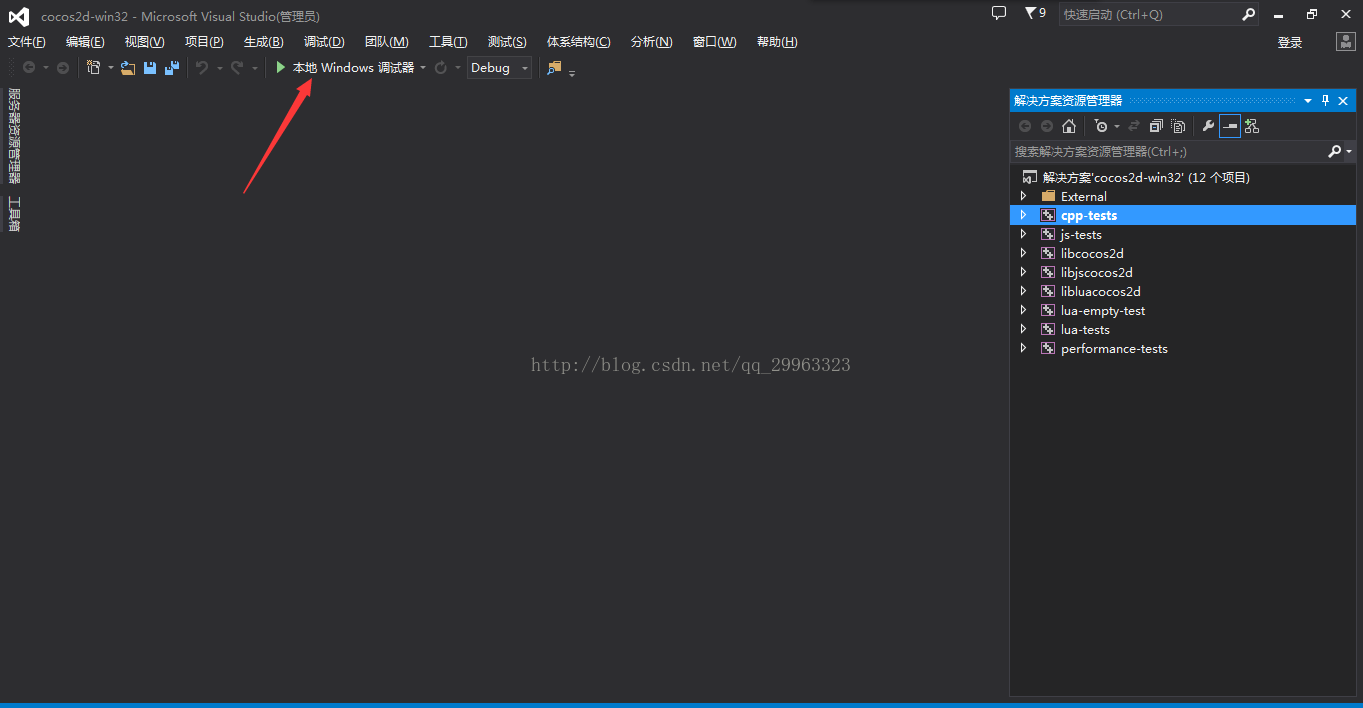Open Properties with the wrench icon
Viewport: 1363px width, 708px height.
[x=1208, y=126]
